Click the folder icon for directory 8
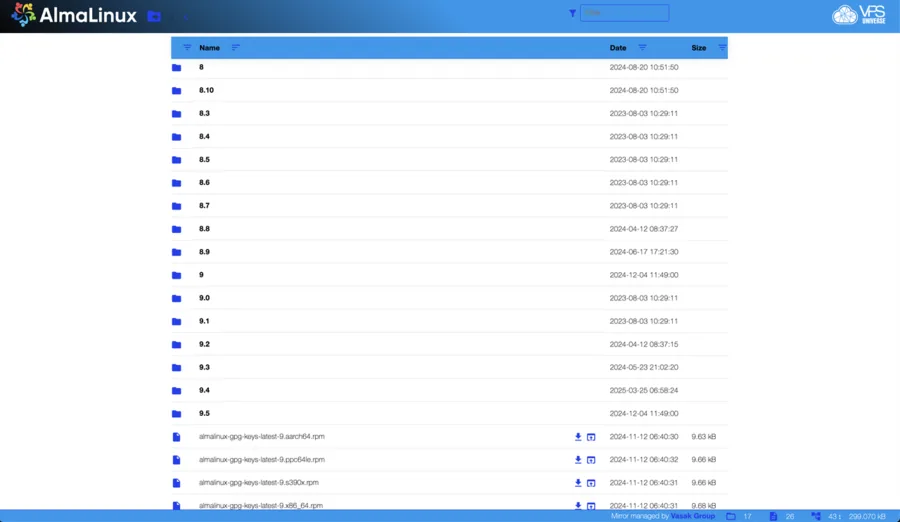 (177, 68)
